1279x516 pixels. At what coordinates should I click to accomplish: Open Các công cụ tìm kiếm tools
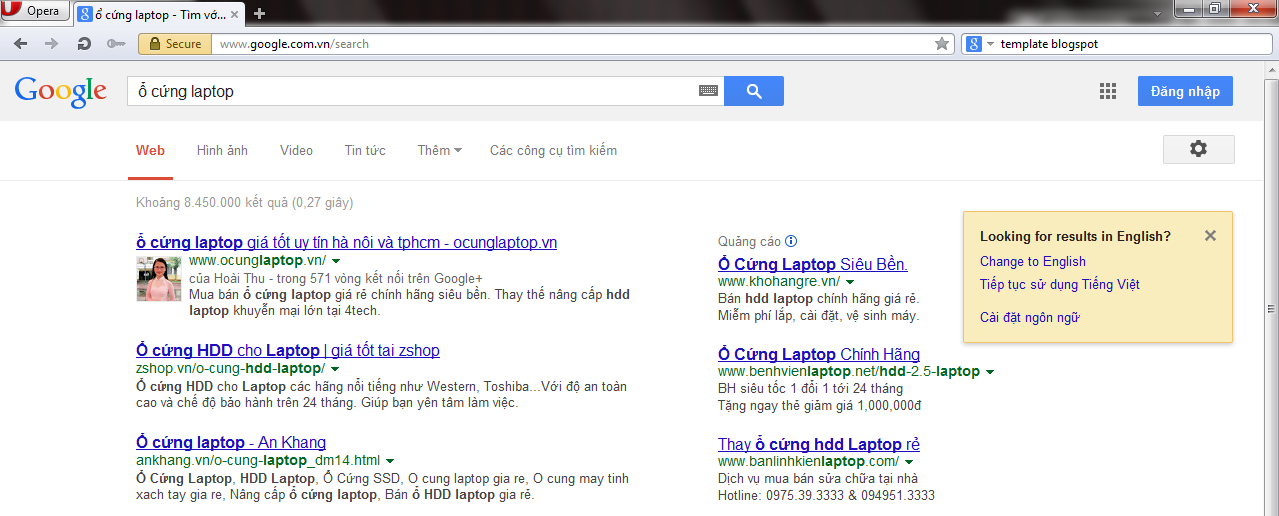[553, 150]
